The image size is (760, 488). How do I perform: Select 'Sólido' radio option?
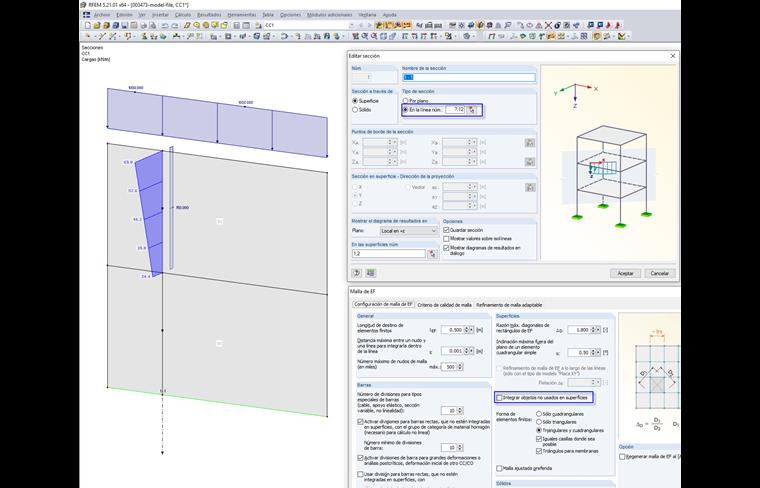coord(355,110)
